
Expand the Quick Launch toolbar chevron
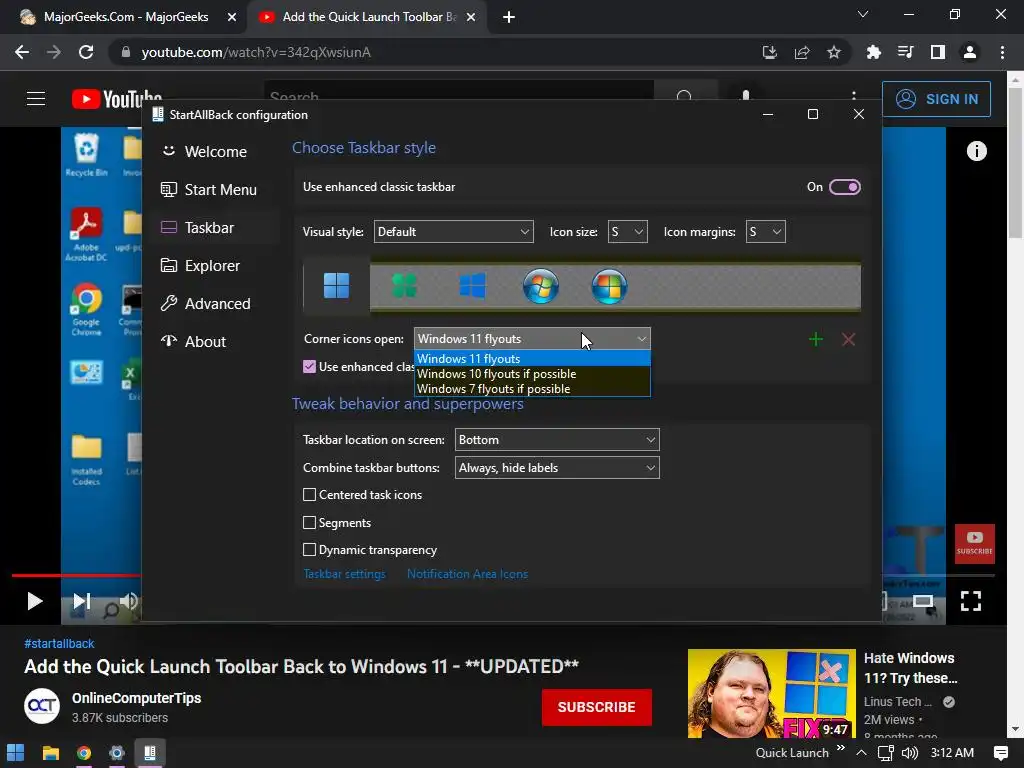(840, 748)
